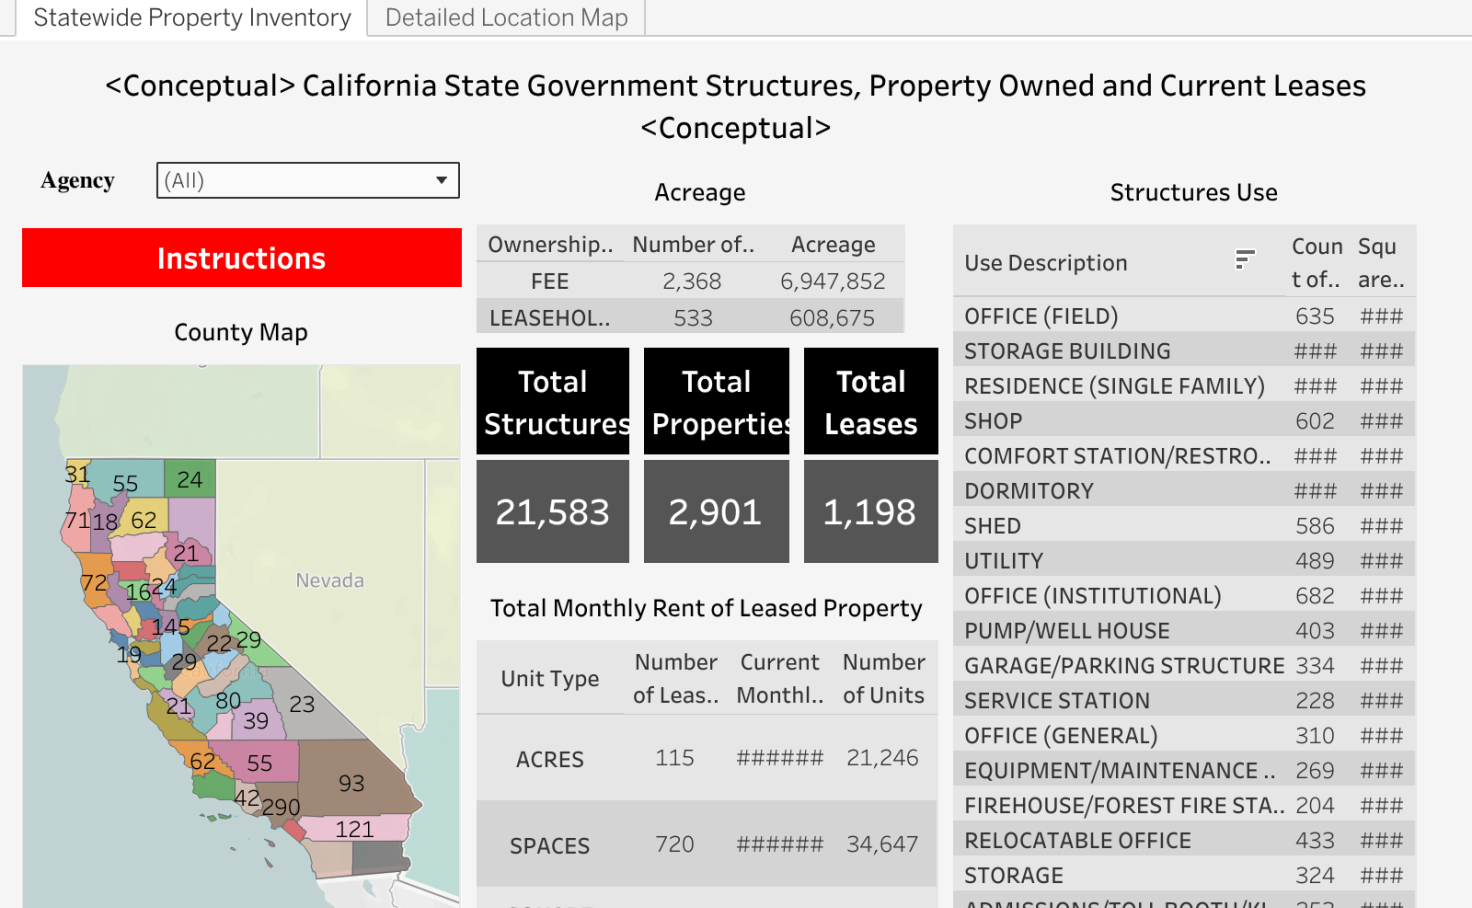
Task: Select the SERVICE STATION use row
Action: click(1185, 701)
